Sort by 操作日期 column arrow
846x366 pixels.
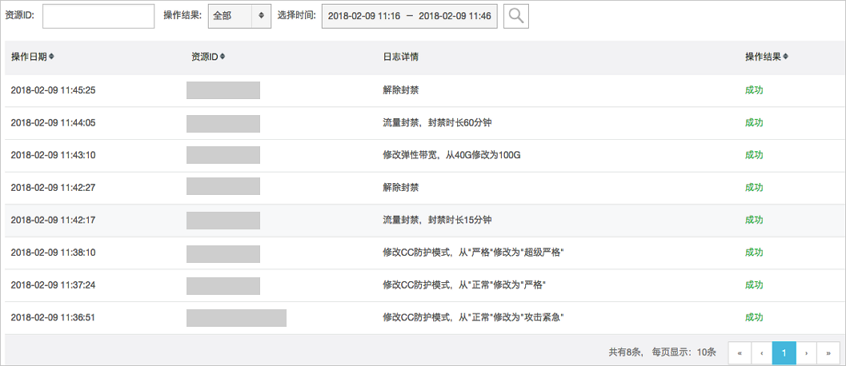(51, 57)
